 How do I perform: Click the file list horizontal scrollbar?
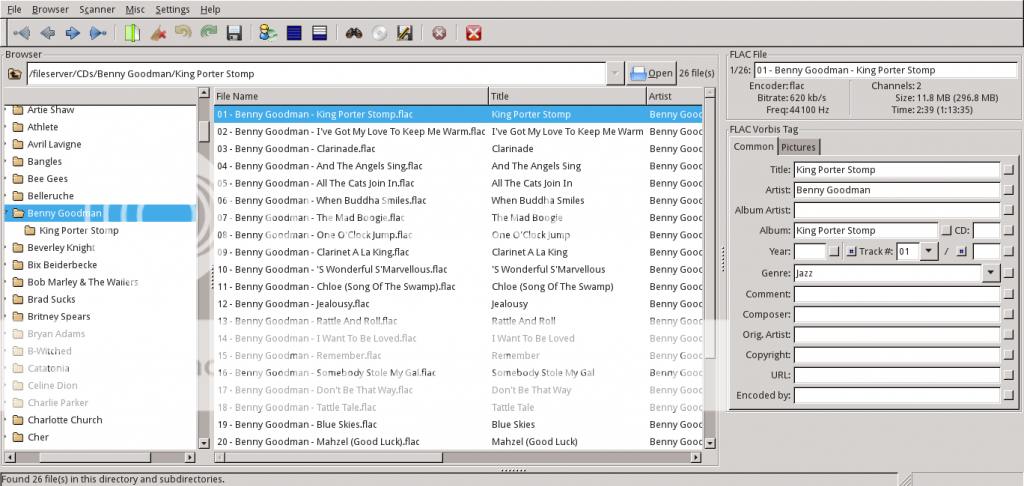[458, 457]
